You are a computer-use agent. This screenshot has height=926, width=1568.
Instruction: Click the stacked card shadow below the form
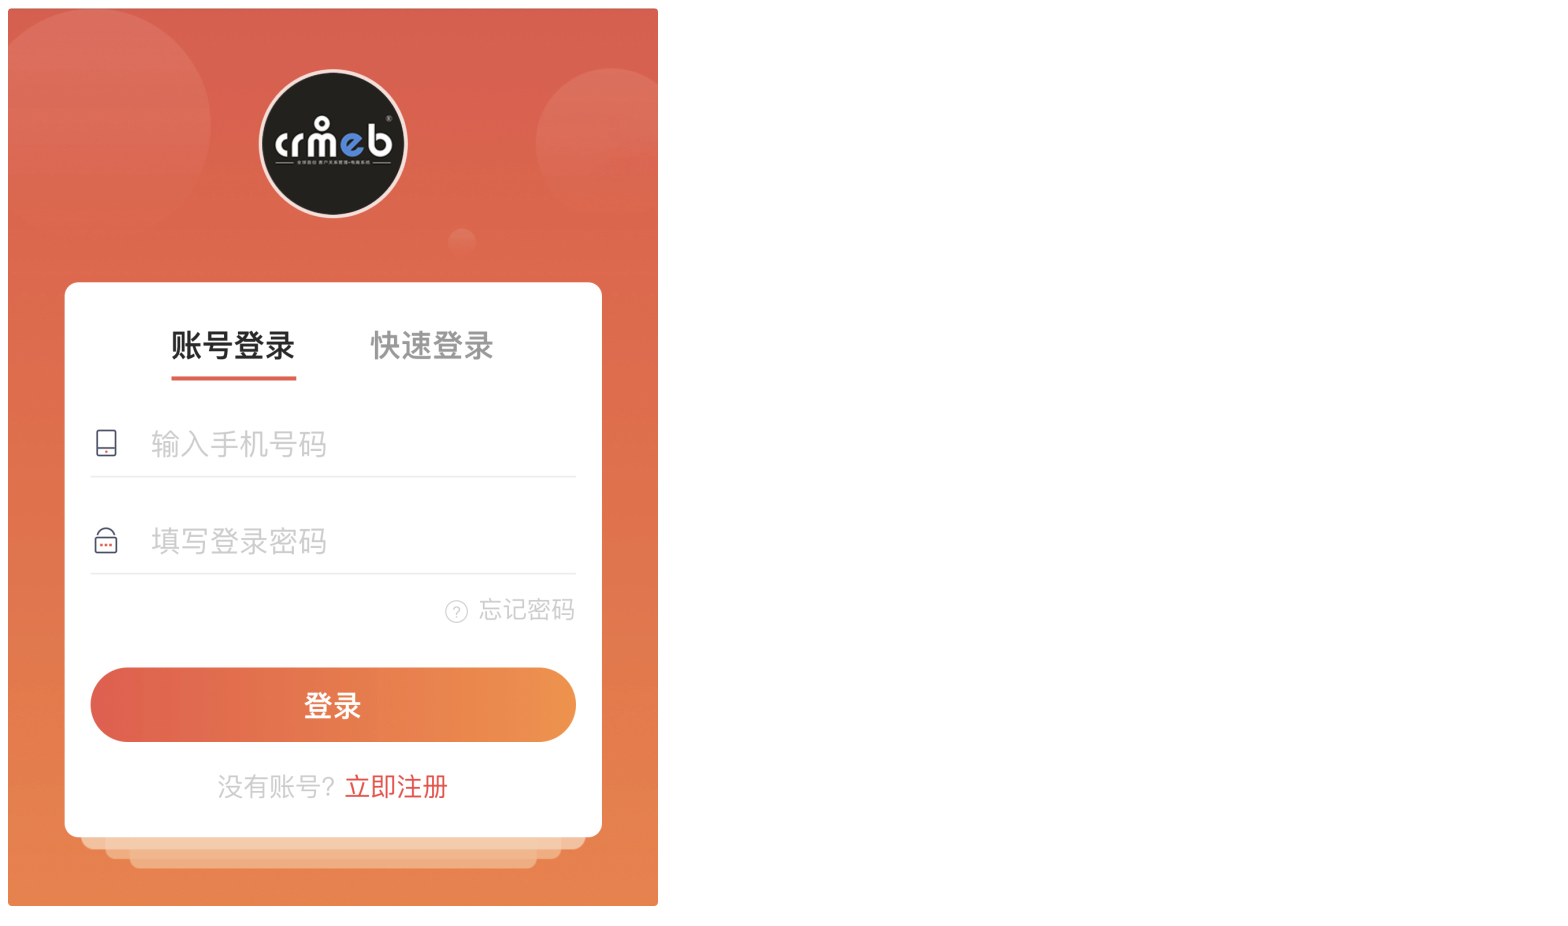click(333, 853)
